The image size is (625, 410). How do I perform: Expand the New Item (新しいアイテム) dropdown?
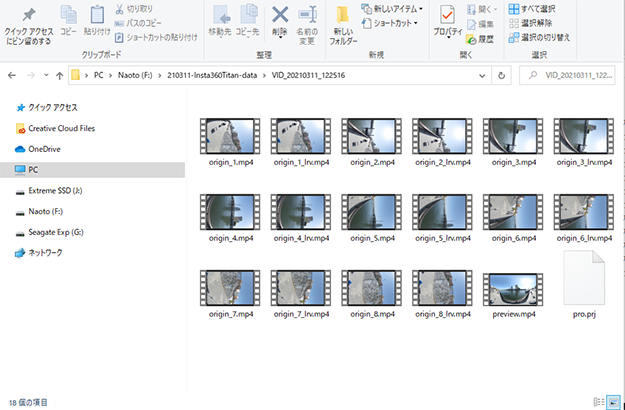pos(392,9)
